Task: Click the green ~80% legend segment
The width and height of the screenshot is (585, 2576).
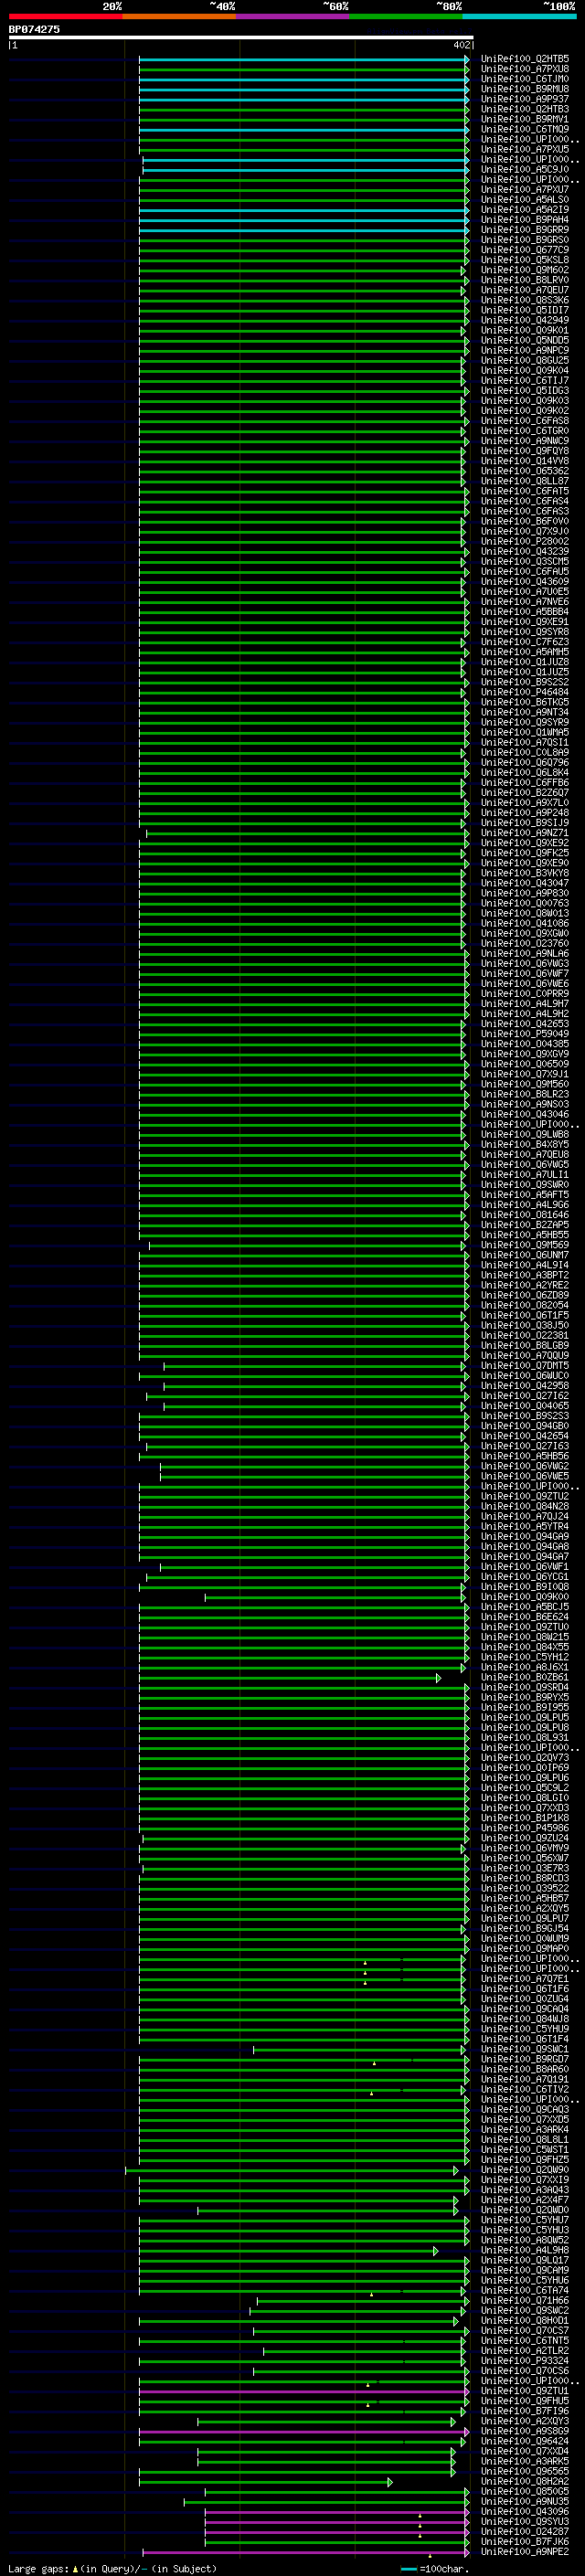Action: click(x=405, y=16)
